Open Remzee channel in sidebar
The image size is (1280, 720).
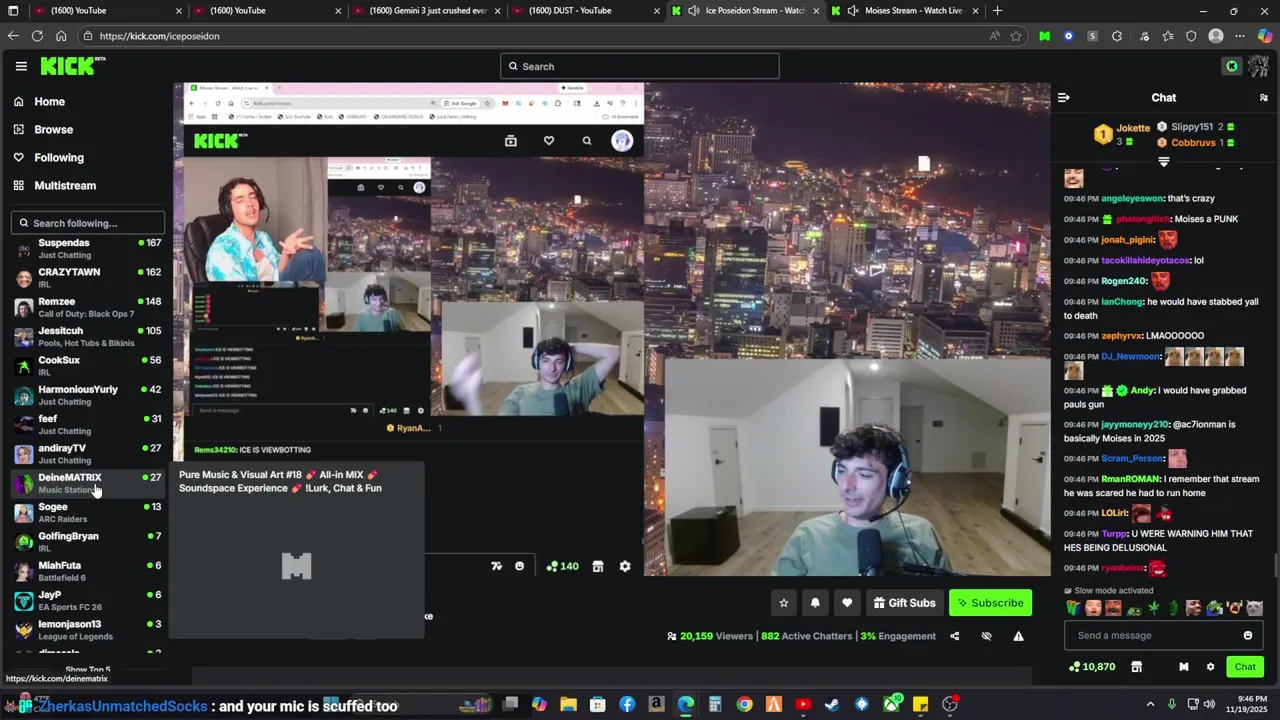(x=88, y=307)
